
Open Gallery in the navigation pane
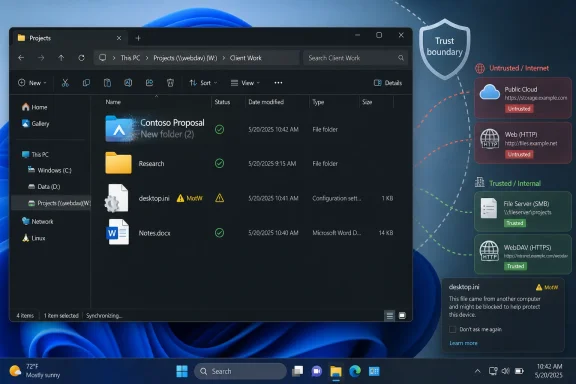35,123
